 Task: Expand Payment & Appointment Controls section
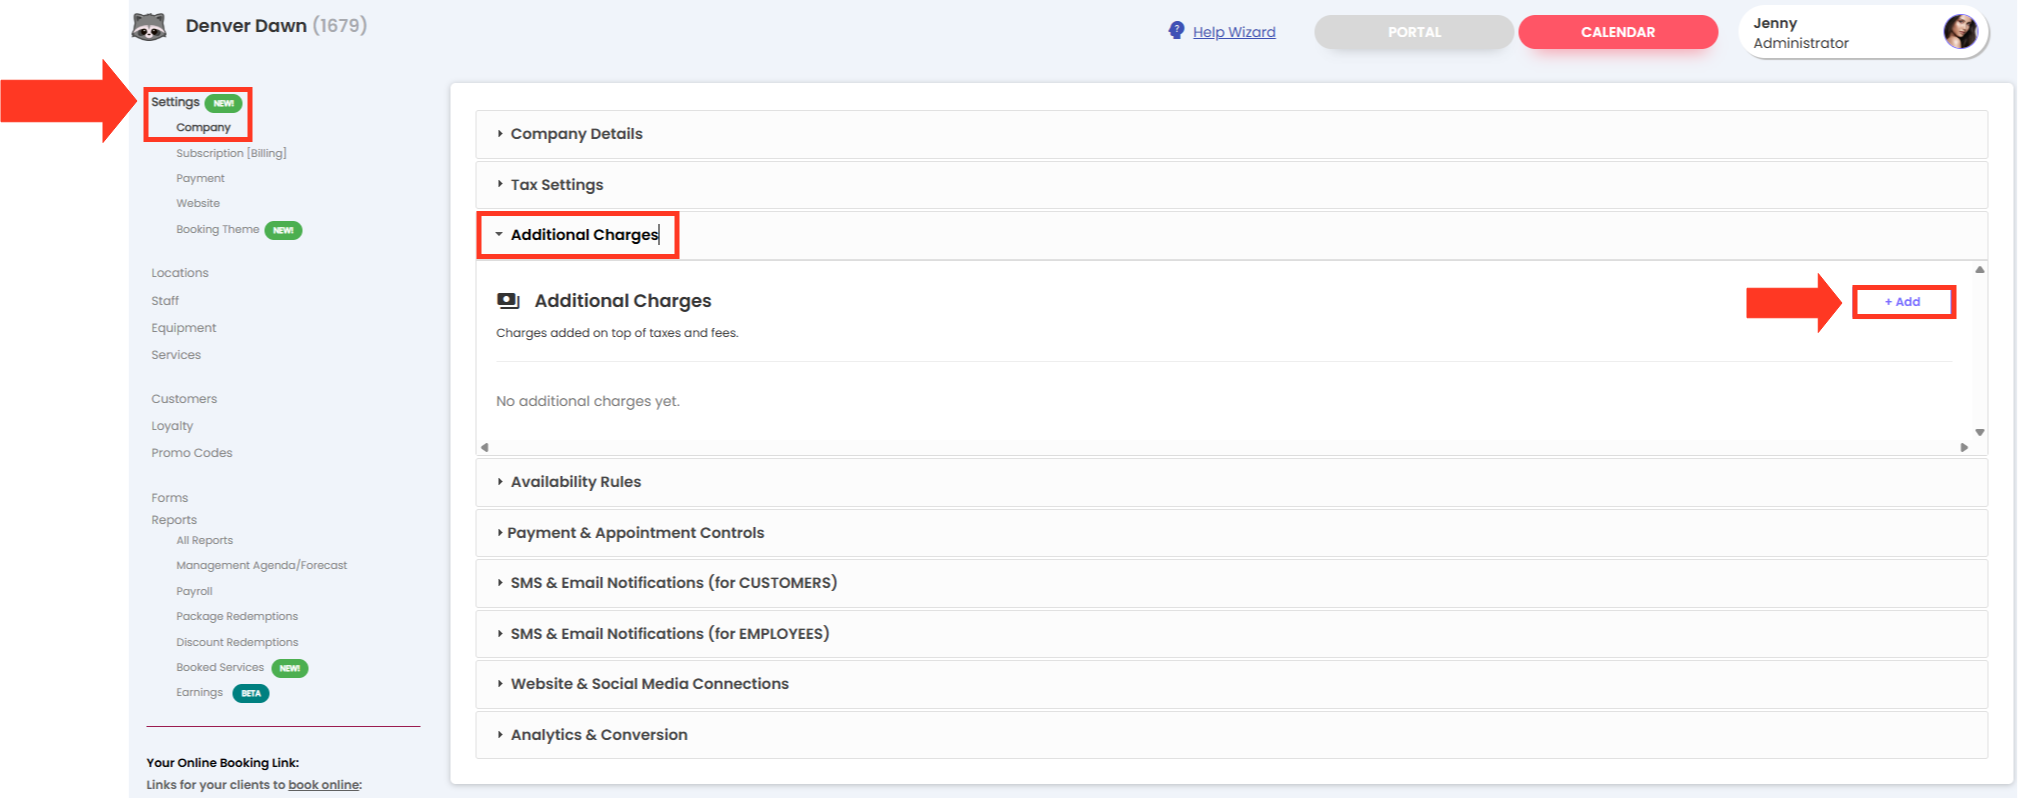(1231, 533)
